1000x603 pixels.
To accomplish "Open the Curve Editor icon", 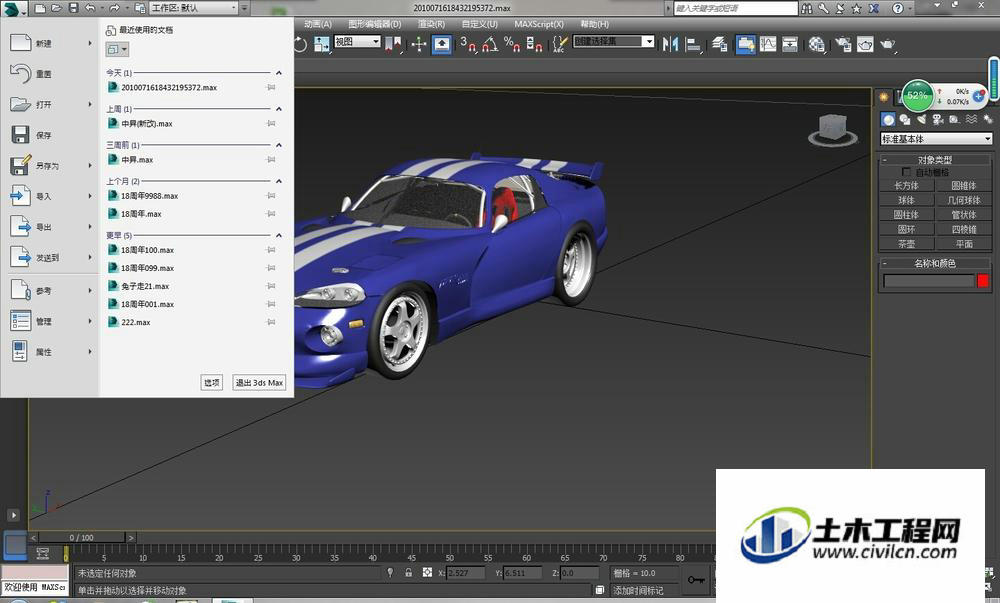I will pos(768,44).
